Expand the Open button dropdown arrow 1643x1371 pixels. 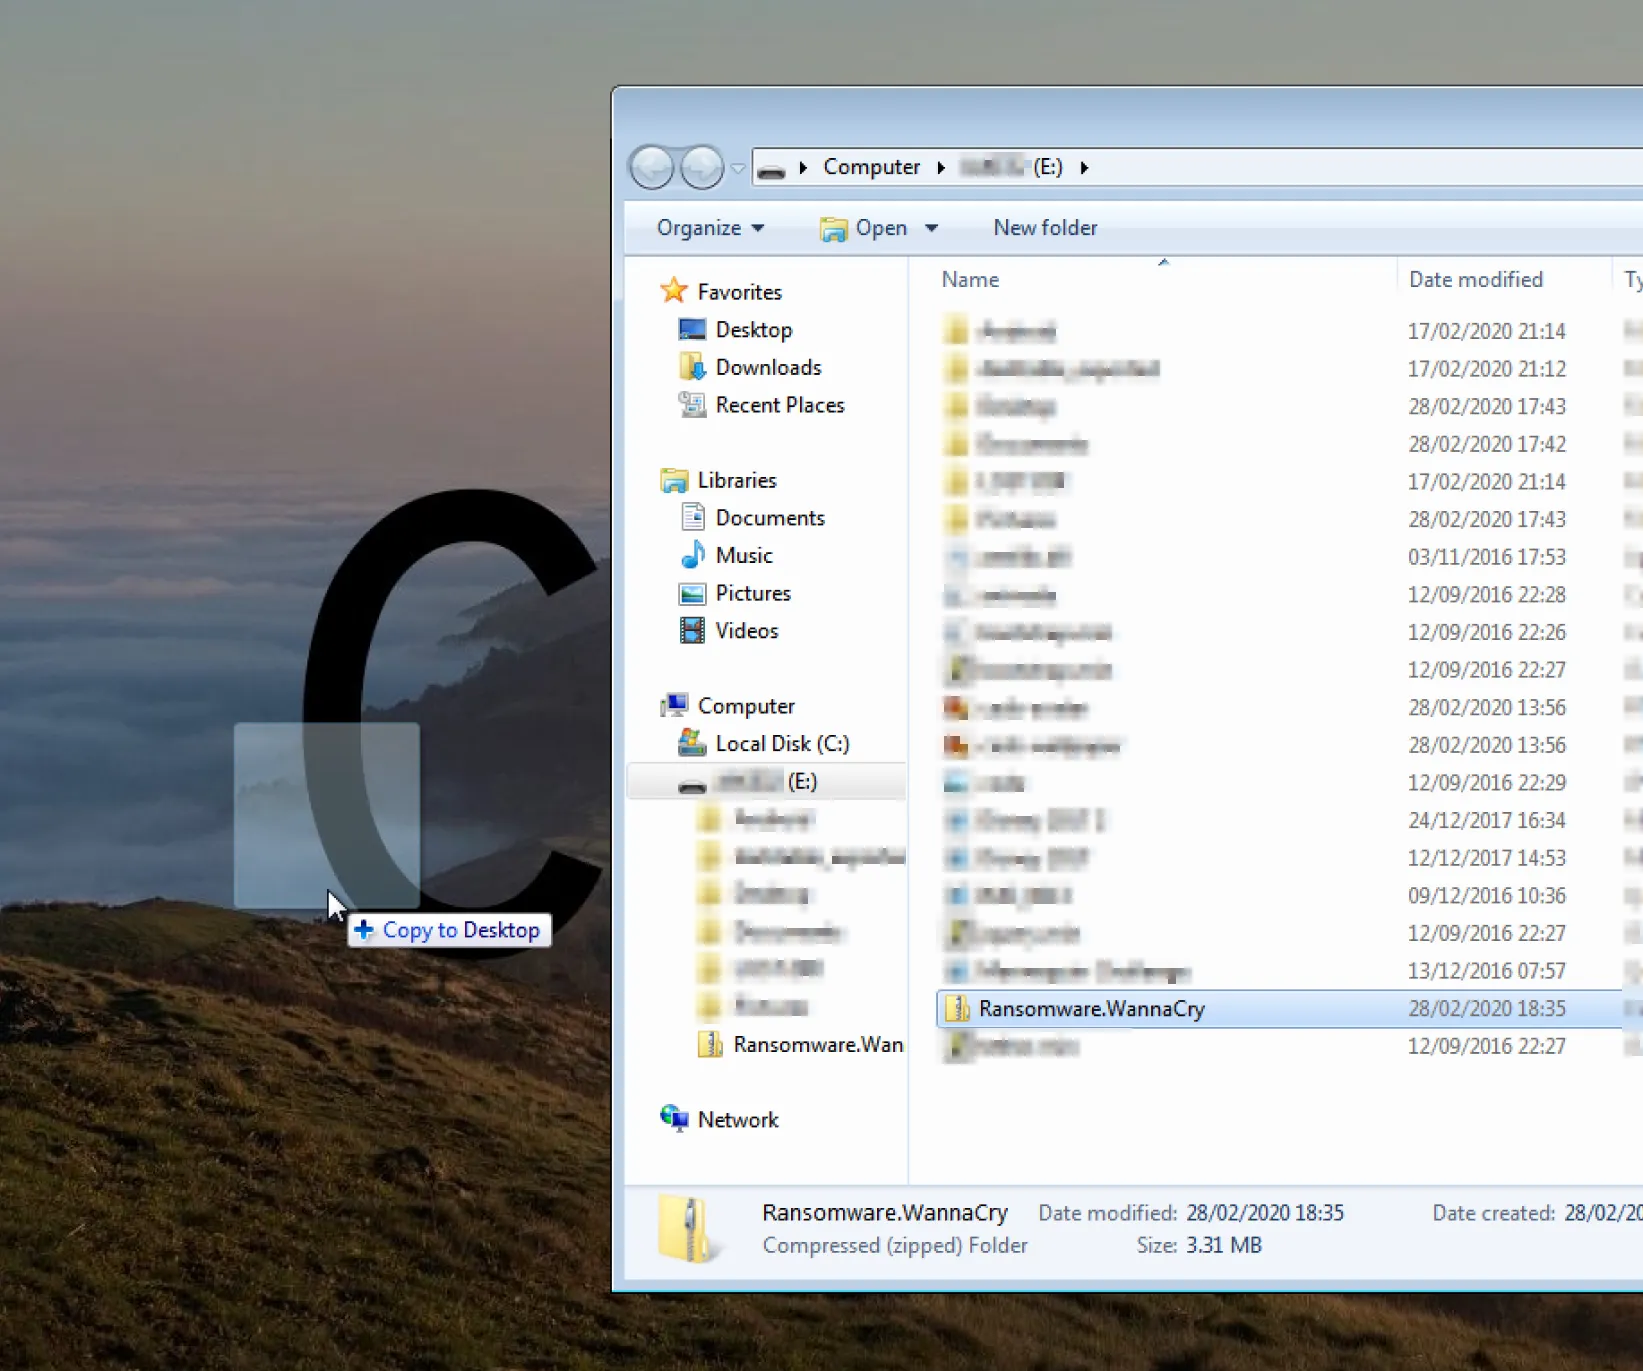932,228
